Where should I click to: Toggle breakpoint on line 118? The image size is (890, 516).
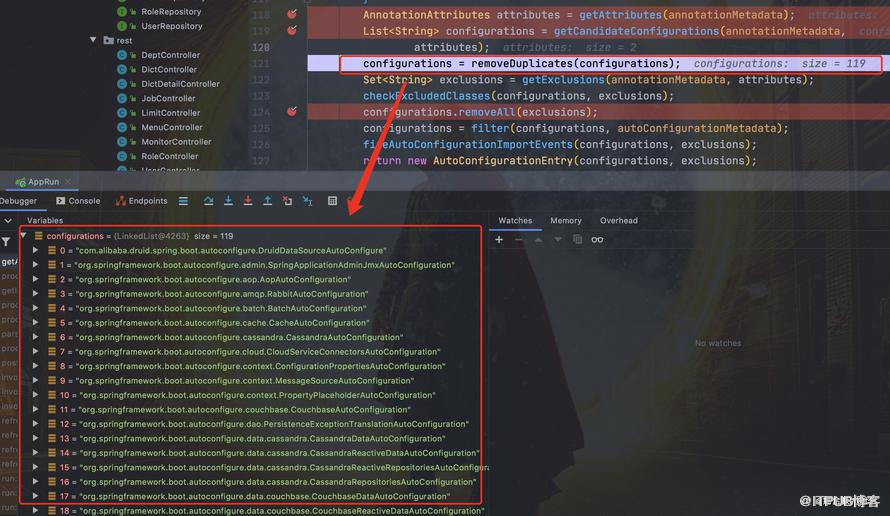(x=292, y=14)
